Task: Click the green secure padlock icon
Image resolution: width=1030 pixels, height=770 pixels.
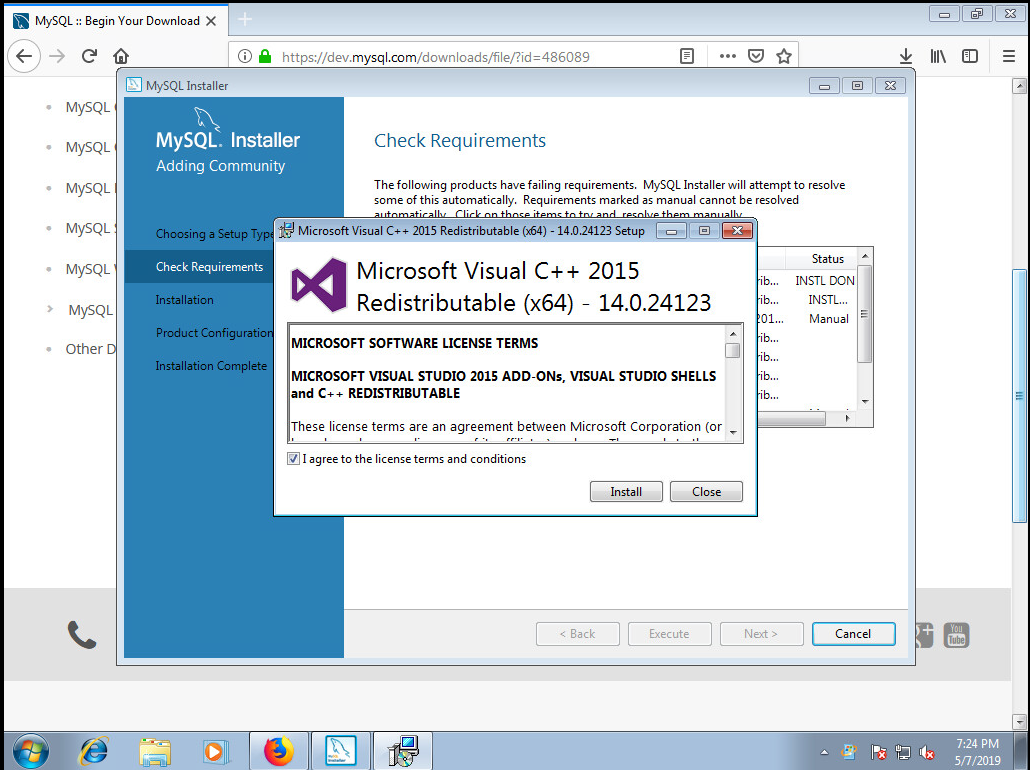Action: (x=265, y=57)
